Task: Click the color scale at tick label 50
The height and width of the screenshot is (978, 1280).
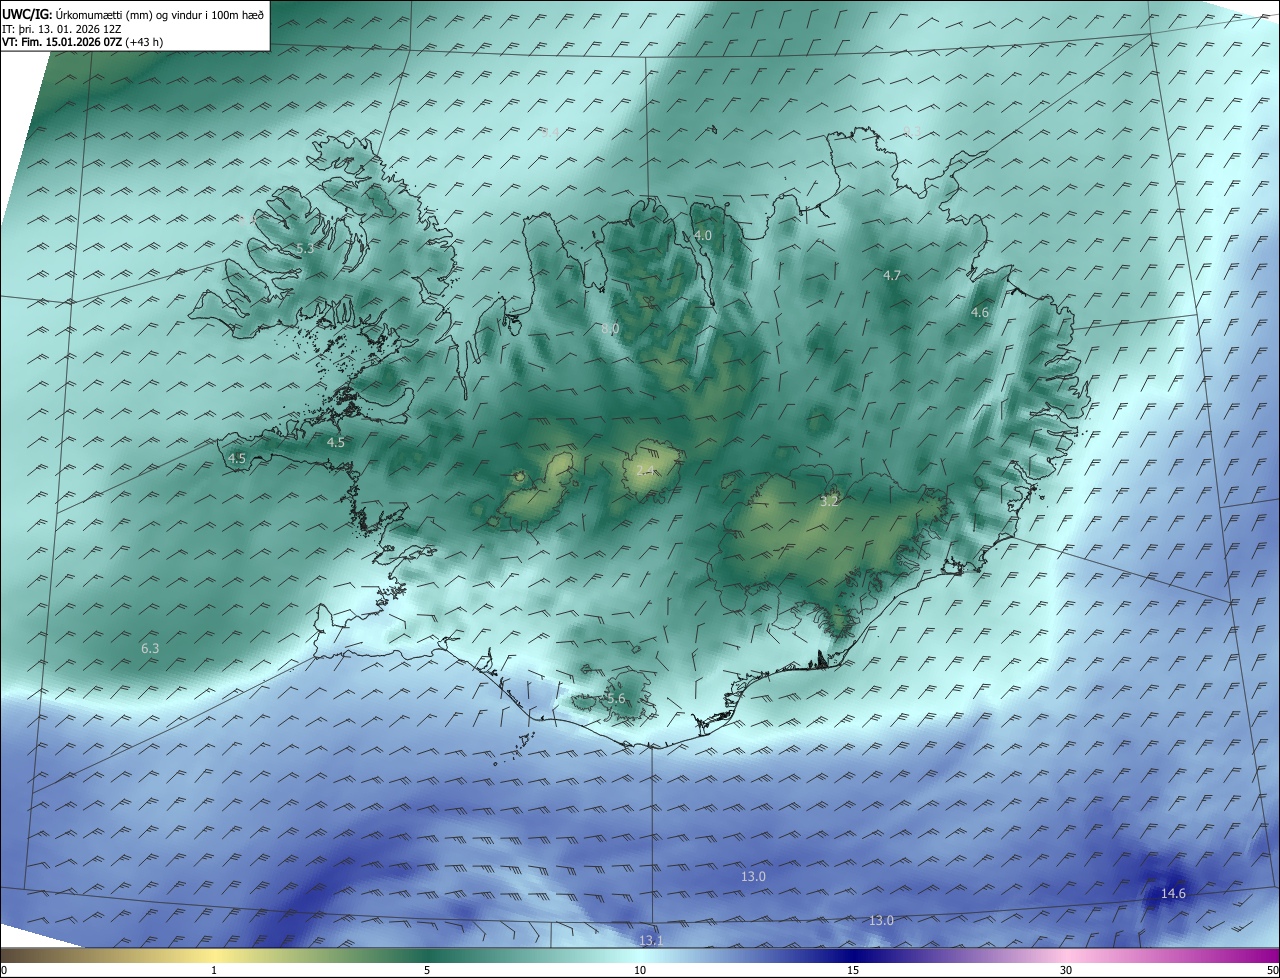Action: click(x=1272, y=970)
